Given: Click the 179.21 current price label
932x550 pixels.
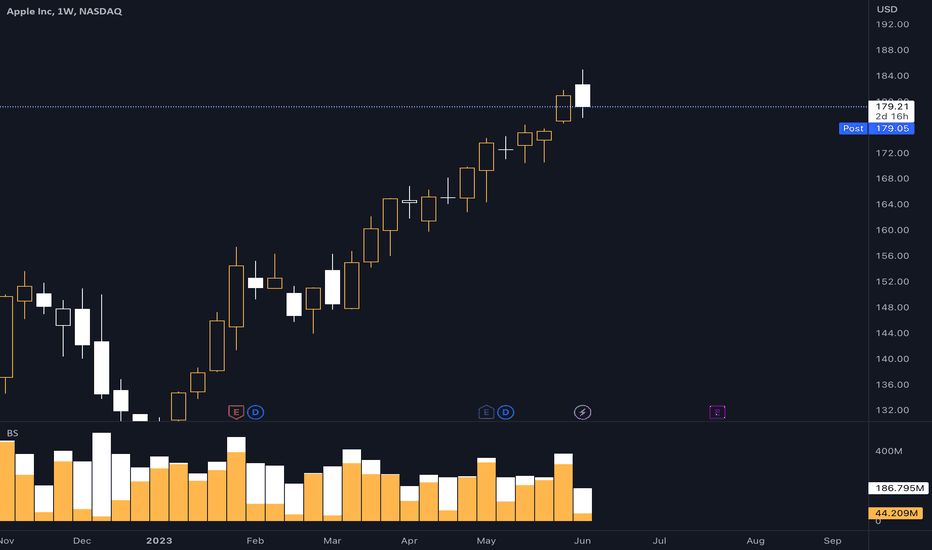Looking at the screenshot, I should click(892, 106).
